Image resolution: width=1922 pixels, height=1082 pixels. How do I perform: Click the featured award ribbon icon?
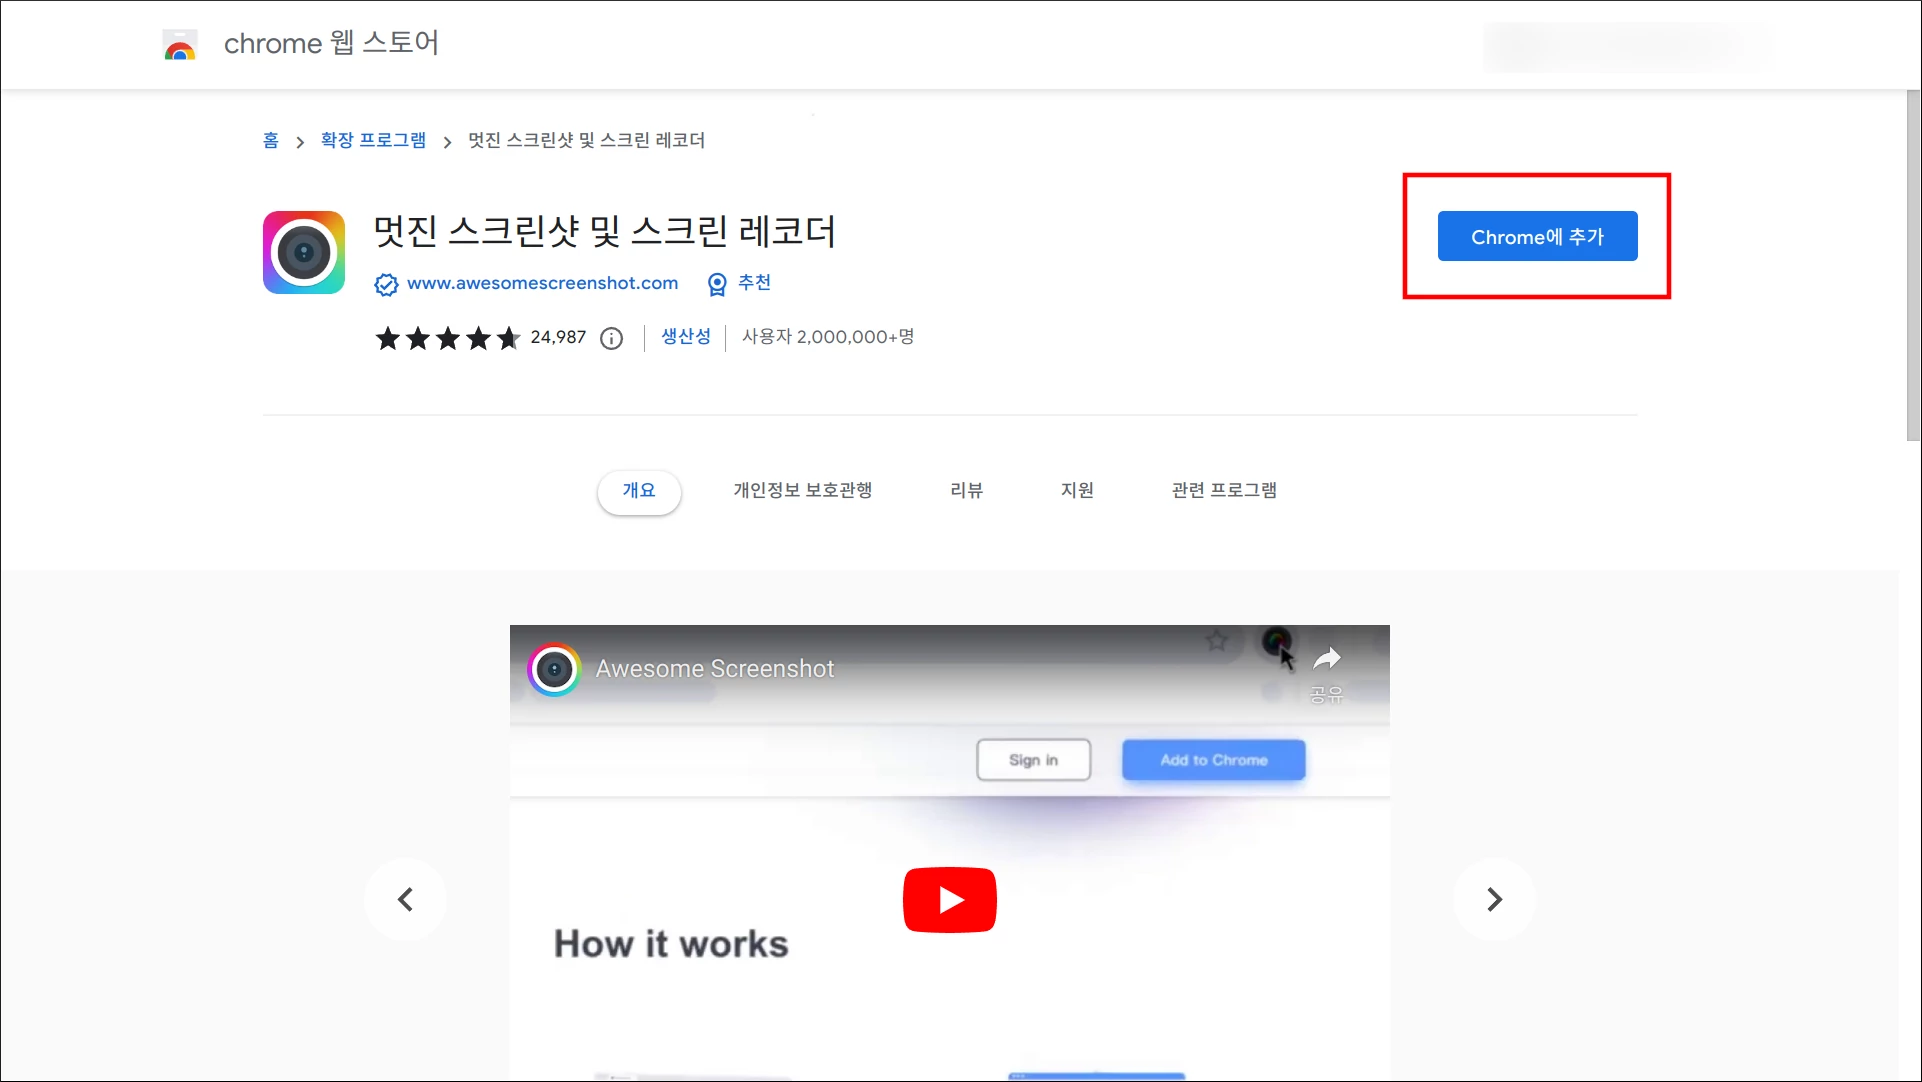[717, 285]
